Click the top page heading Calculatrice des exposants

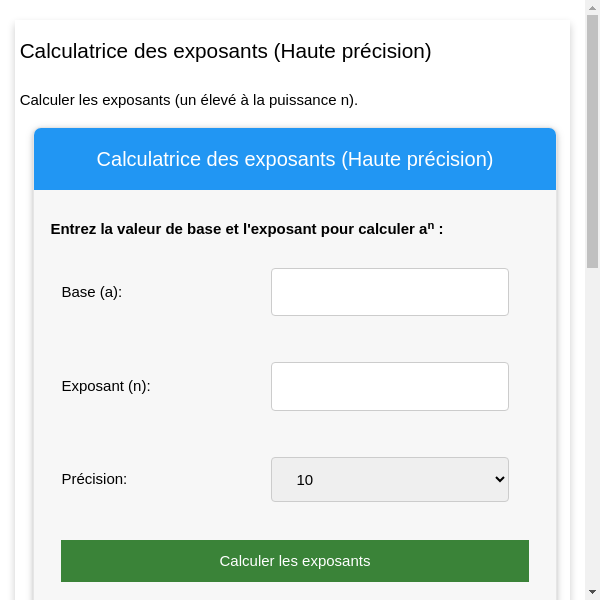point(225,51)
